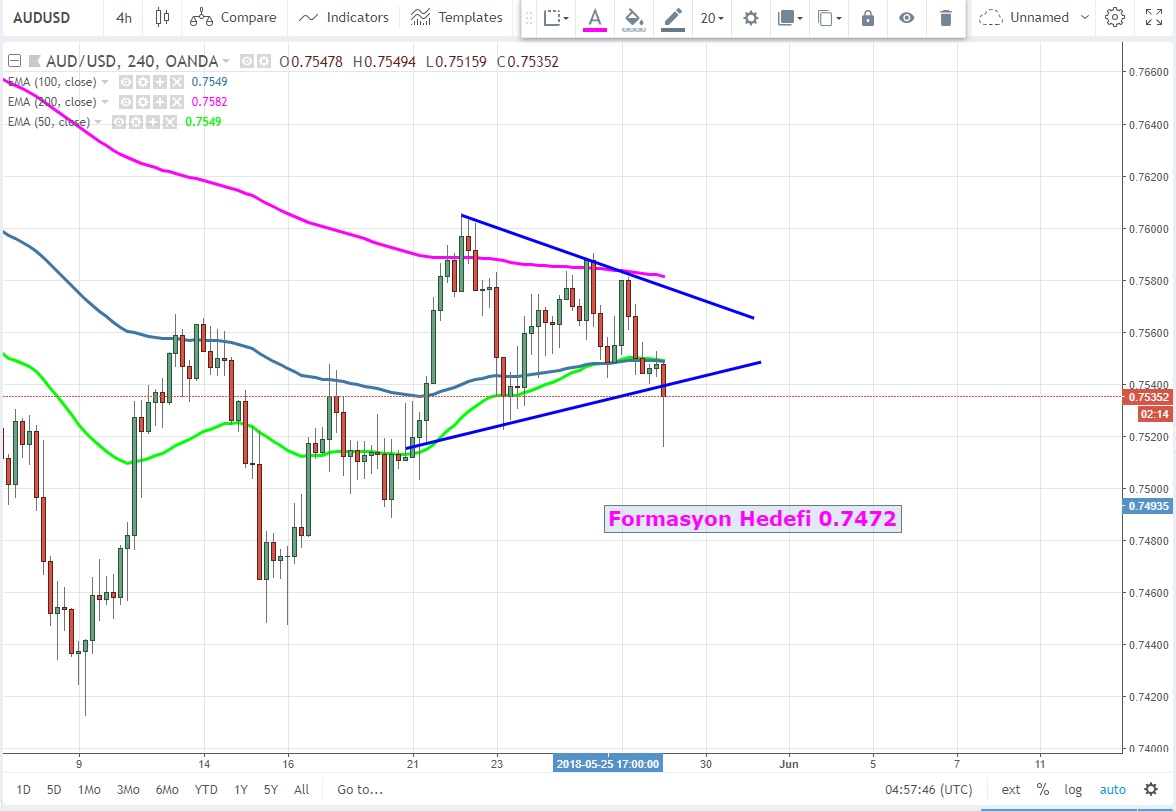This screenshot has width=1176, height=811.
Task: Open the Indicators dialog
Action: (344, 17)
